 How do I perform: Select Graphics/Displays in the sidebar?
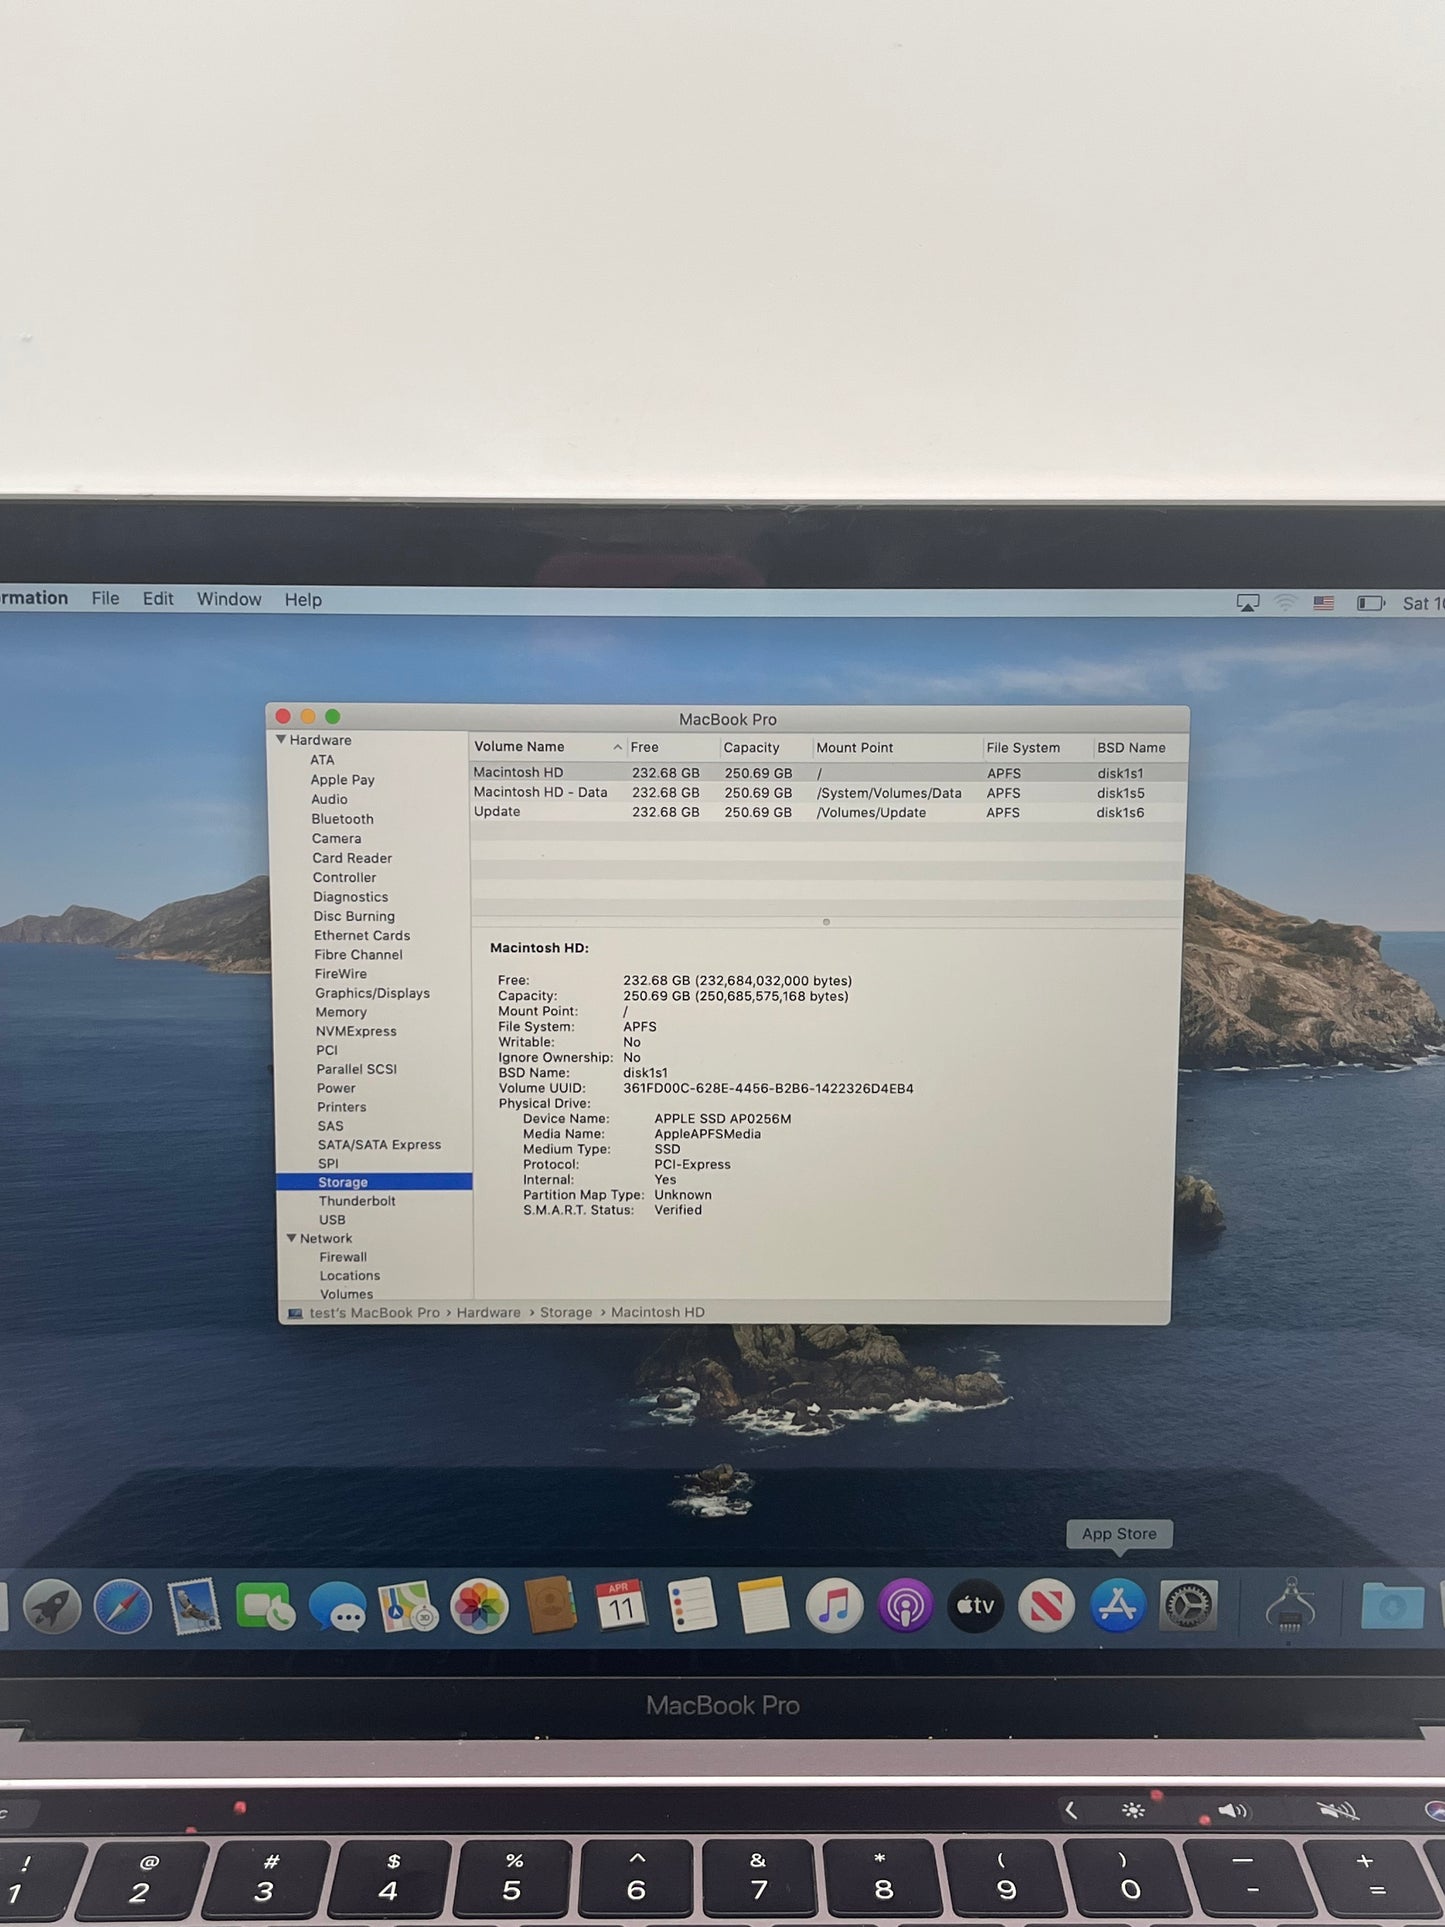tap(372, 993)
